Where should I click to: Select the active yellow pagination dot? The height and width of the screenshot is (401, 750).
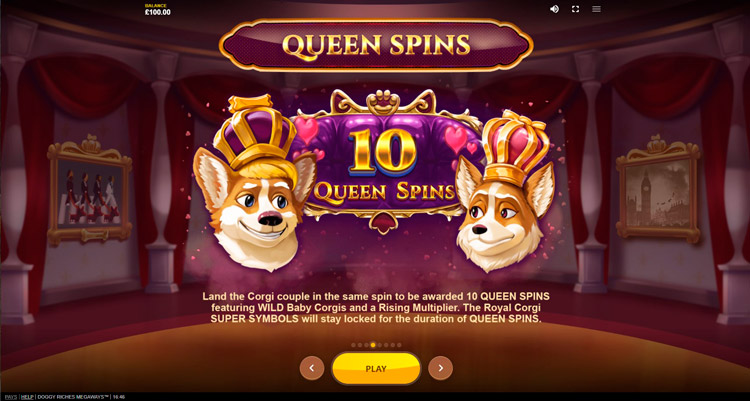pos(373,345)
